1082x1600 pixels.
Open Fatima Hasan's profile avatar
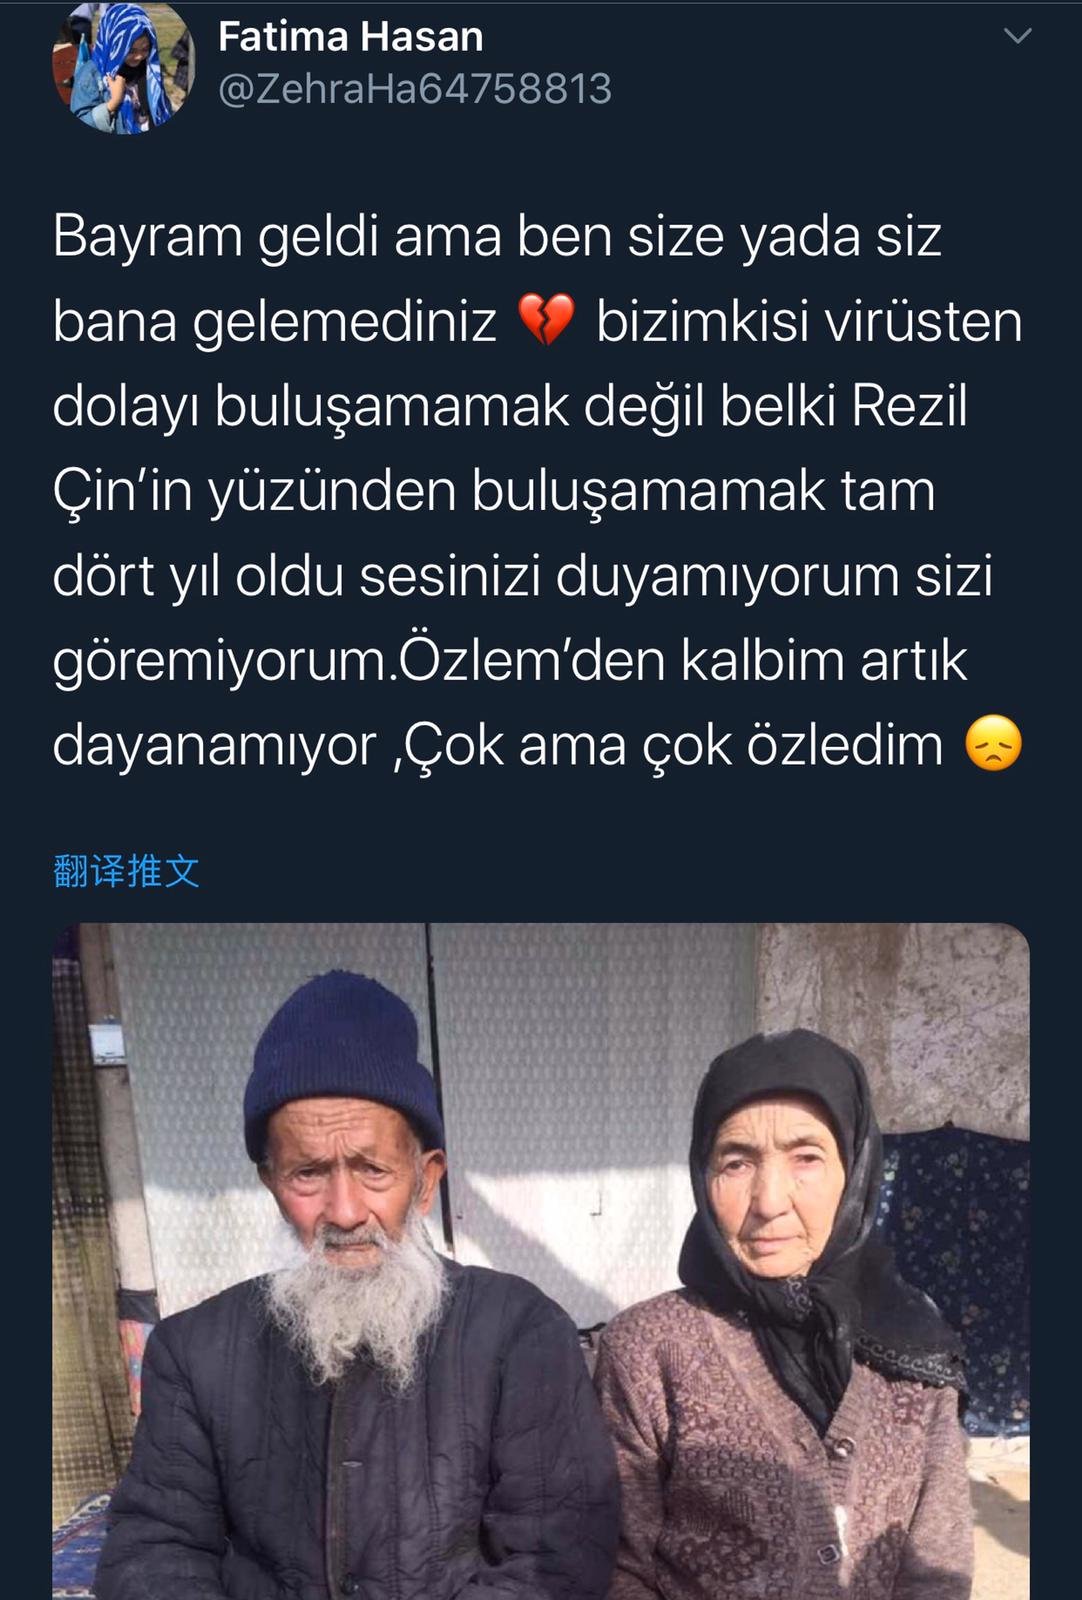[x=123, y=68]
